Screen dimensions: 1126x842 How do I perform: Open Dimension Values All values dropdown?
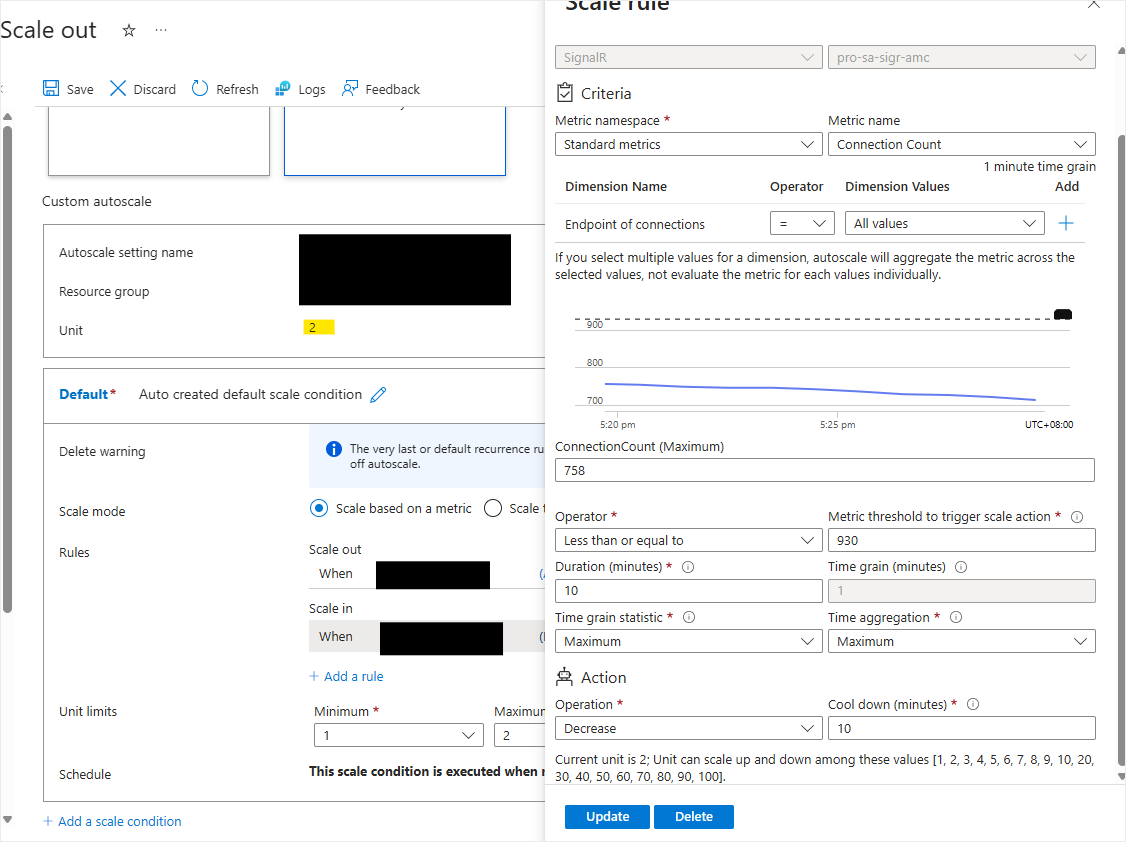[944, 223]
